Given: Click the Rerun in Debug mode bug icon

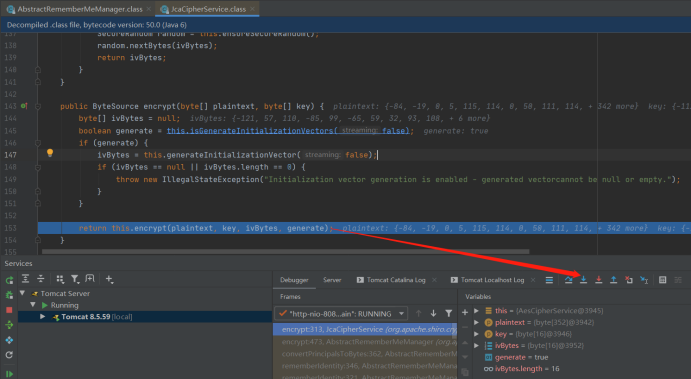Looking at the screenshot, I should (9, 295).
